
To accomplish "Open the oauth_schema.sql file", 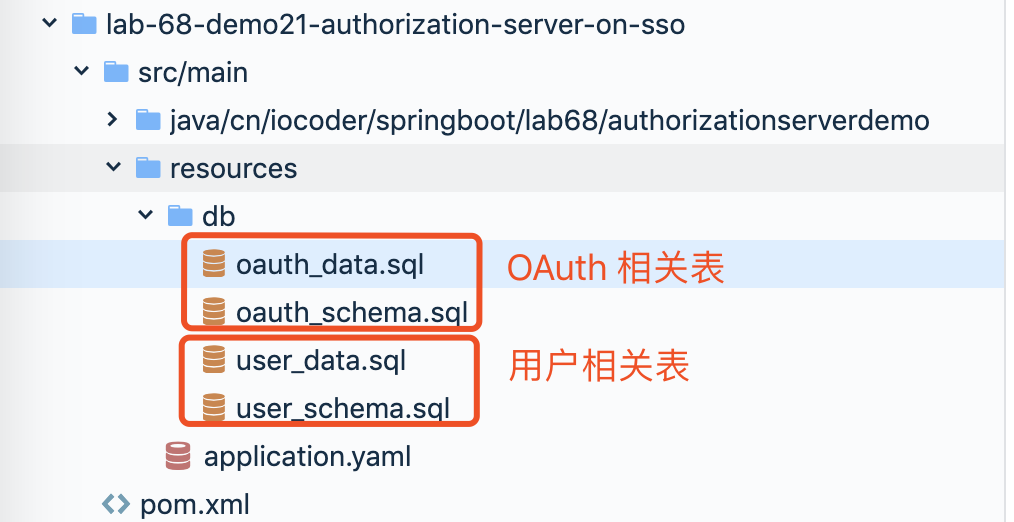I will tap(352, 313).
